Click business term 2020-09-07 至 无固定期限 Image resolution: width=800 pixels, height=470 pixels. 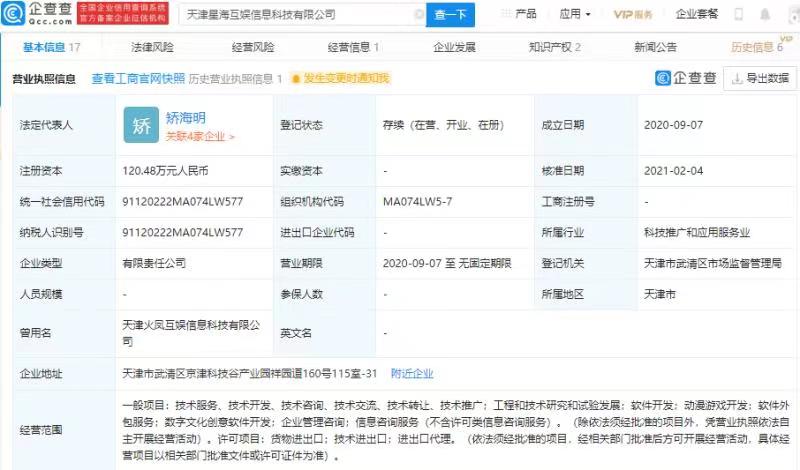(x=447, y=263)
